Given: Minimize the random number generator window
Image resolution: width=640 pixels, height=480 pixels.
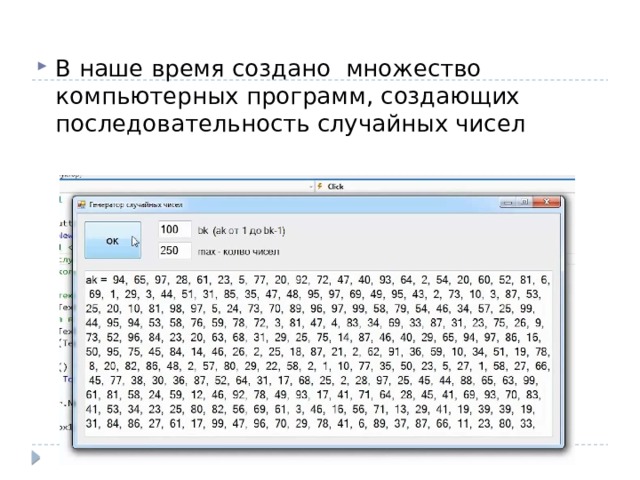Looking at the screenshot, I should [x=507, y=202].
